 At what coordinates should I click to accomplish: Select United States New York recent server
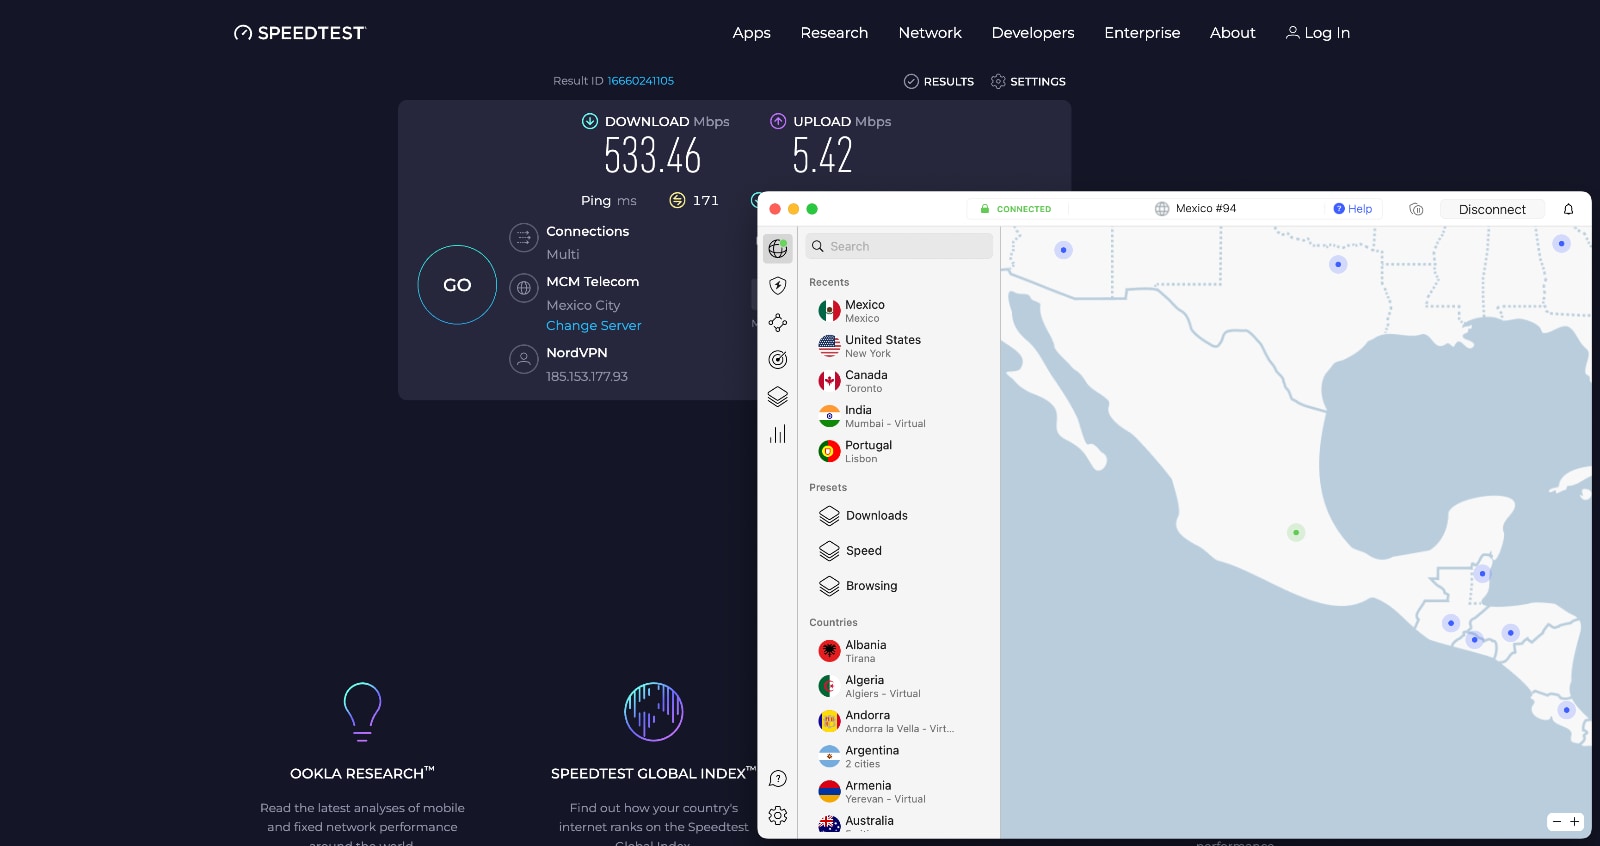[x=898, y=346]
